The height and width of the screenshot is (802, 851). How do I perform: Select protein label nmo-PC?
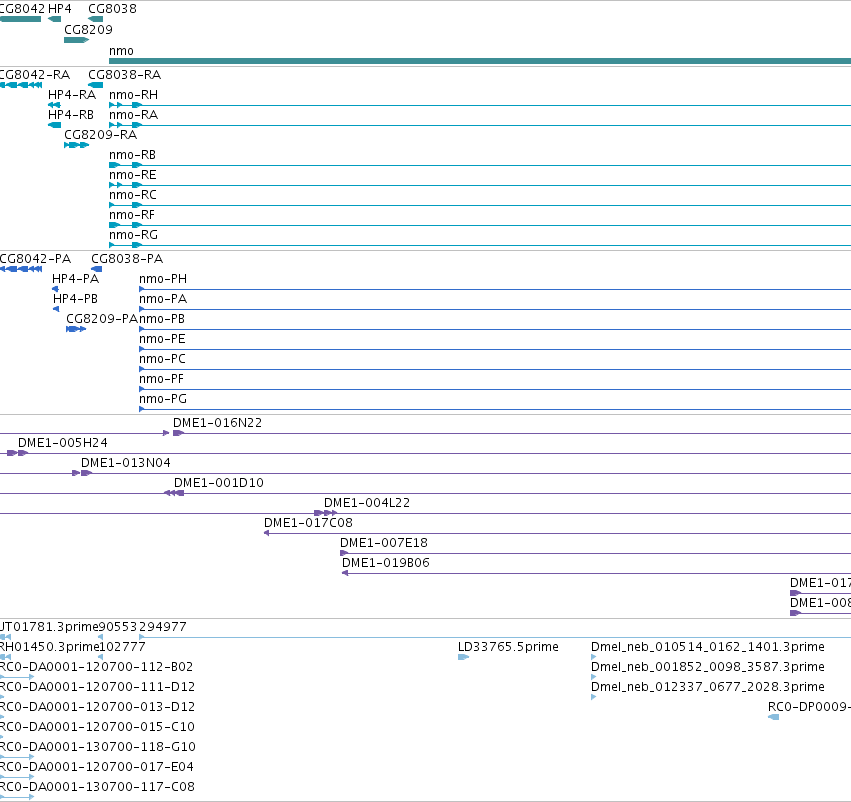coord(162,359)
